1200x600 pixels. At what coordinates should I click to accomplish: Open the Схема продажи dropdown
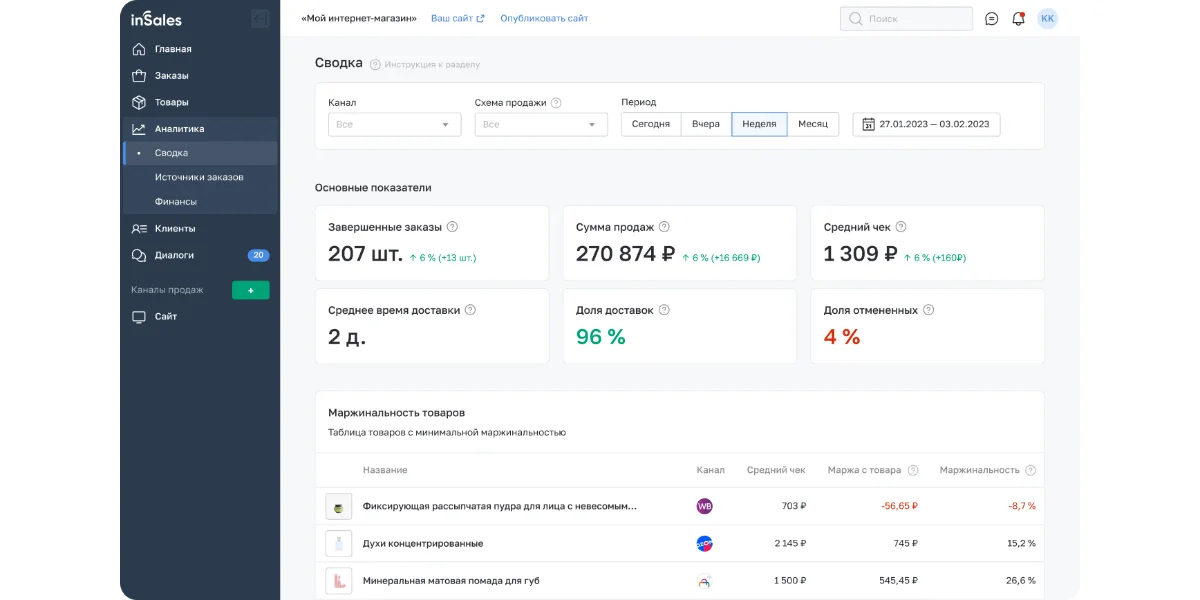[x=541, y=124]
